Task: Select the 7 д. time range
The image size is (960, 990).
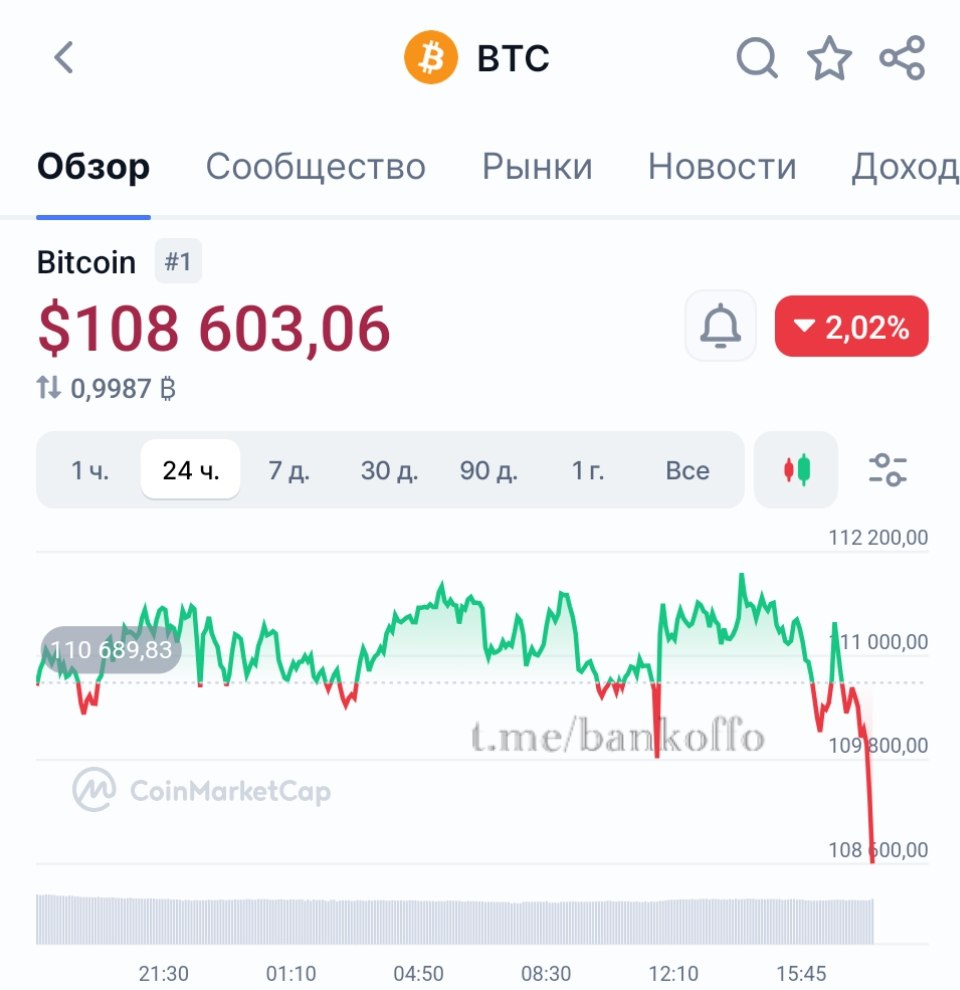Action: click(x=289, y=470)
